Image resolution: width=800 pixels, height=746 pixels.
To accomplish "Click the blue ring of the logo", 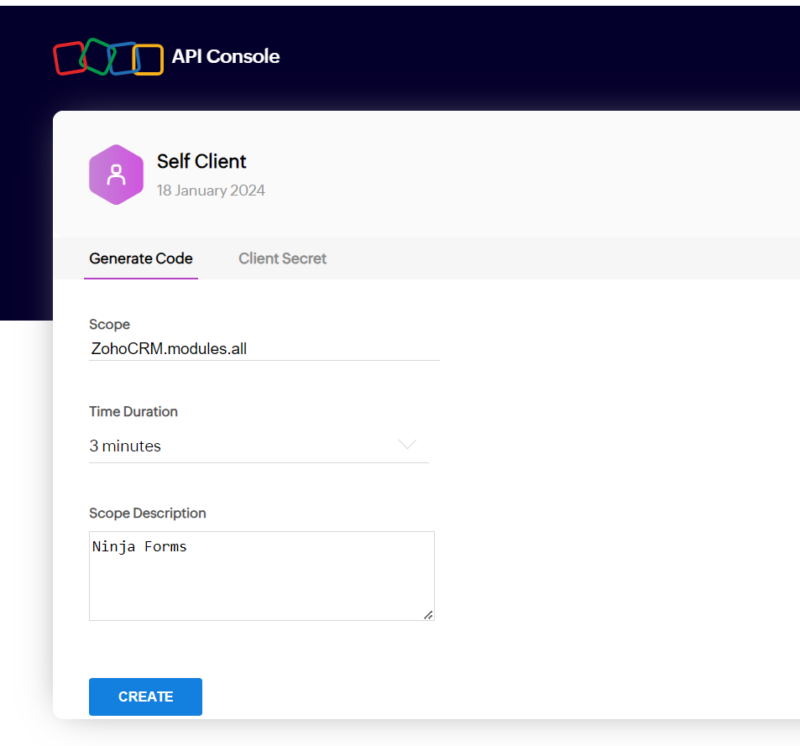I will (120, 60).
